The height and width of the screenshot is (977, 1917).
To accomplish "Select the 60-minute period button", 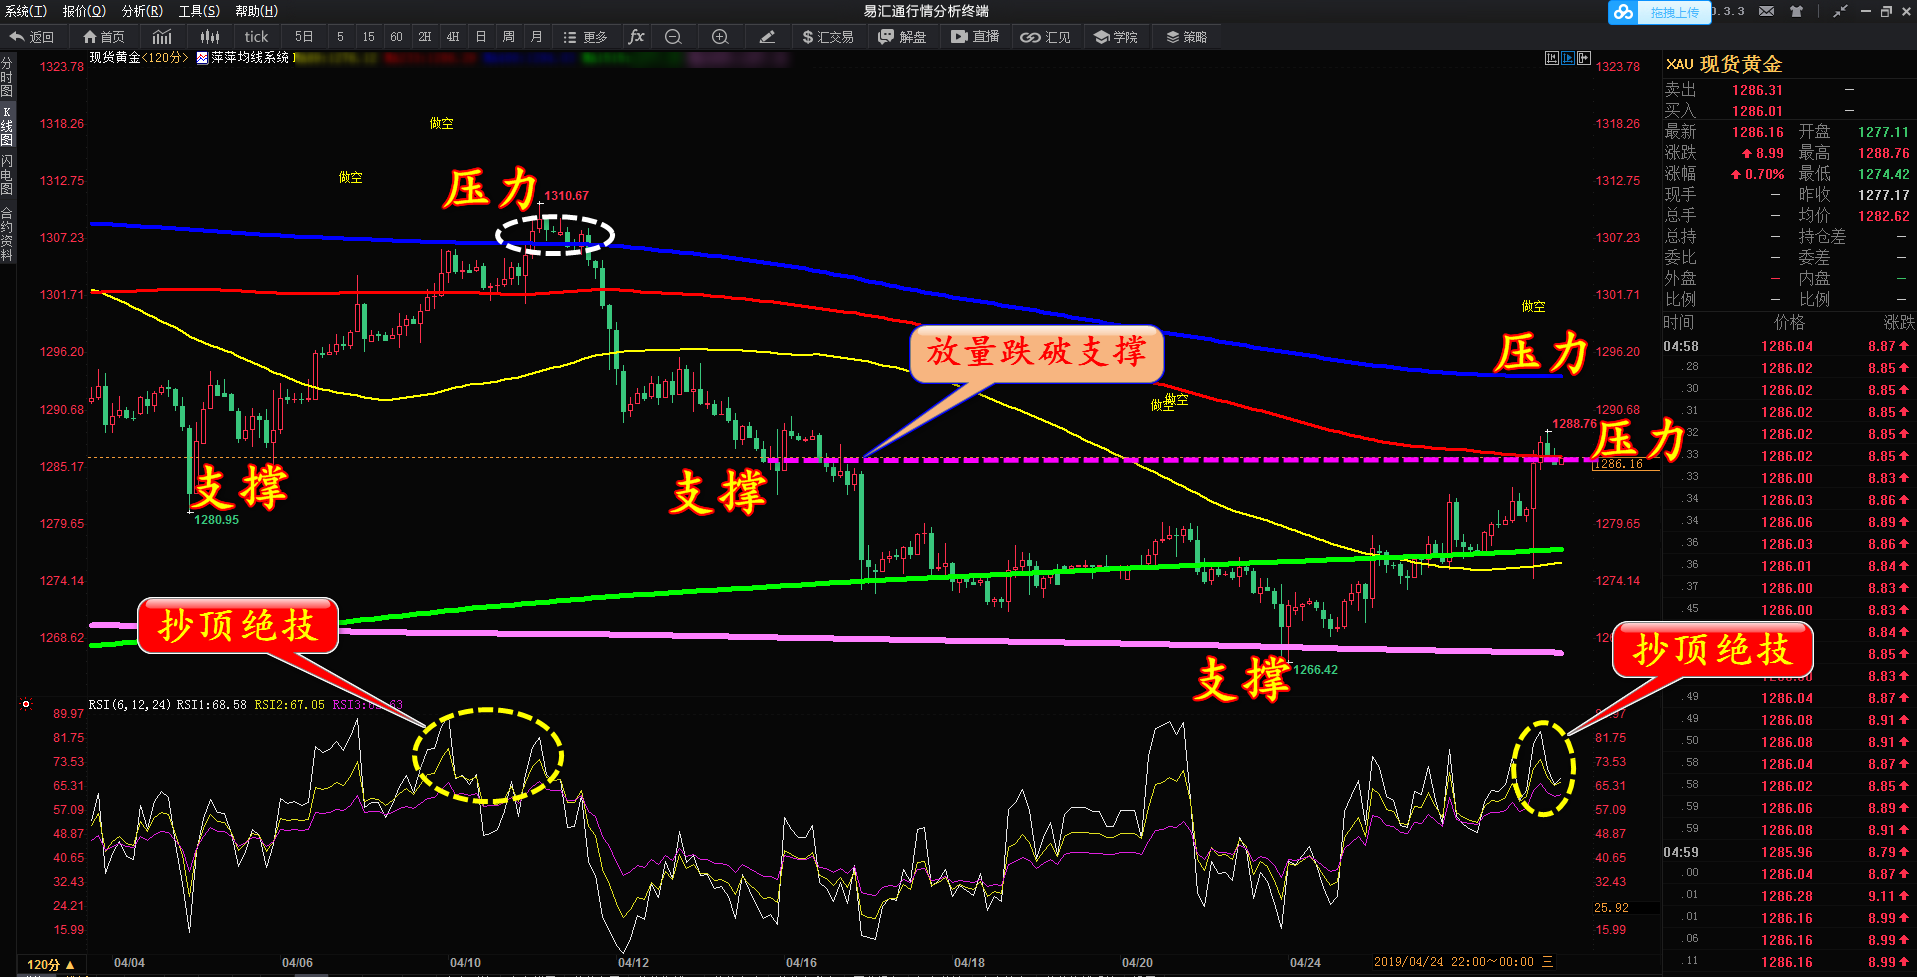I will 396,37.
